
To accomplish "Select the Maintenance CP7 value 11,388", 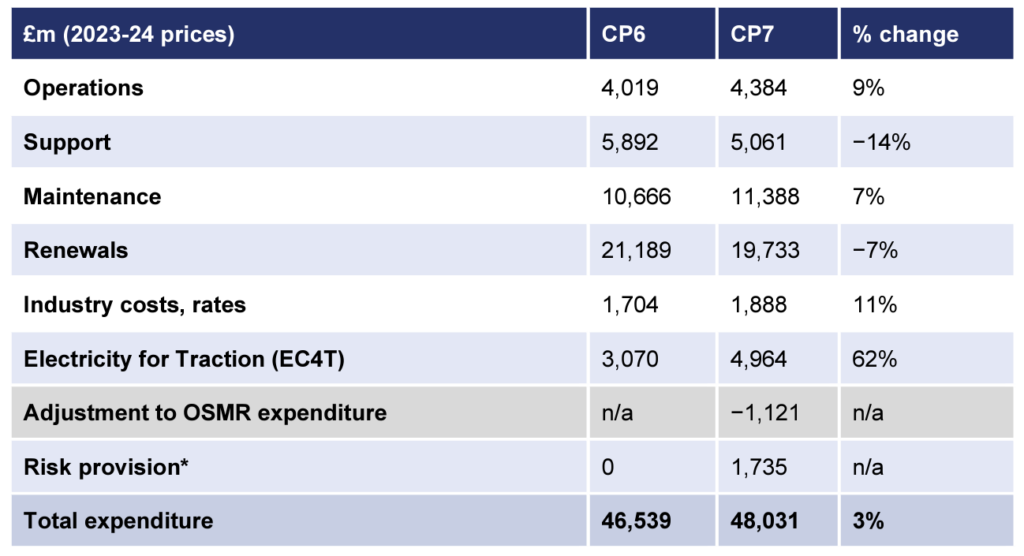I will tap(764, 197).
